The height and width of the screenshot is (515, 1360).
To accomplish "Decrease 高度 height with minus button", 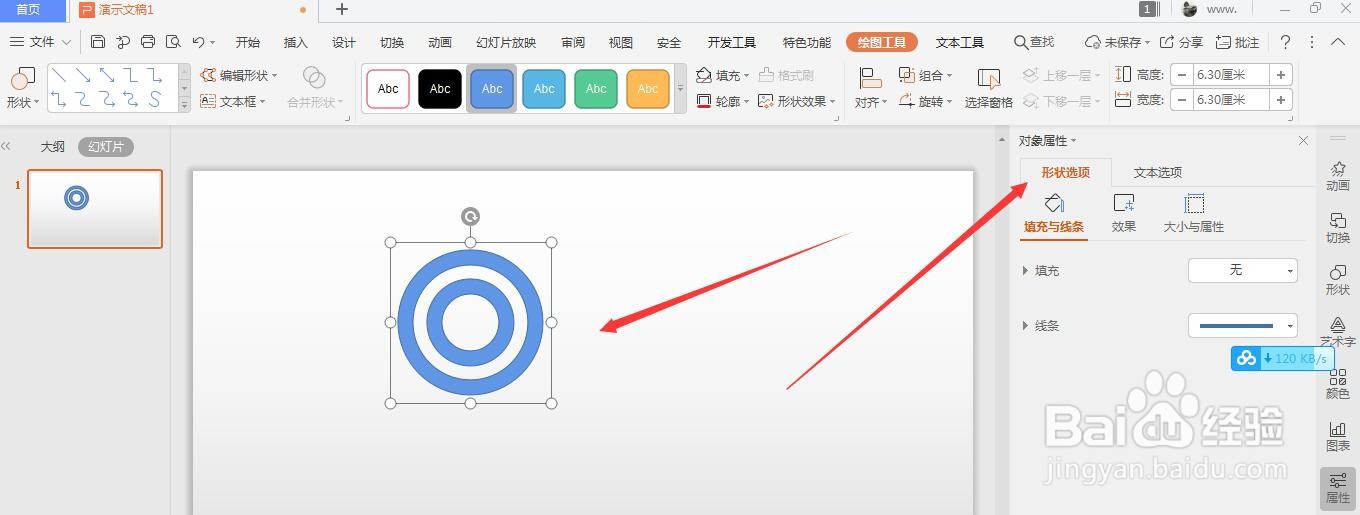I will tap(1182, 74).
